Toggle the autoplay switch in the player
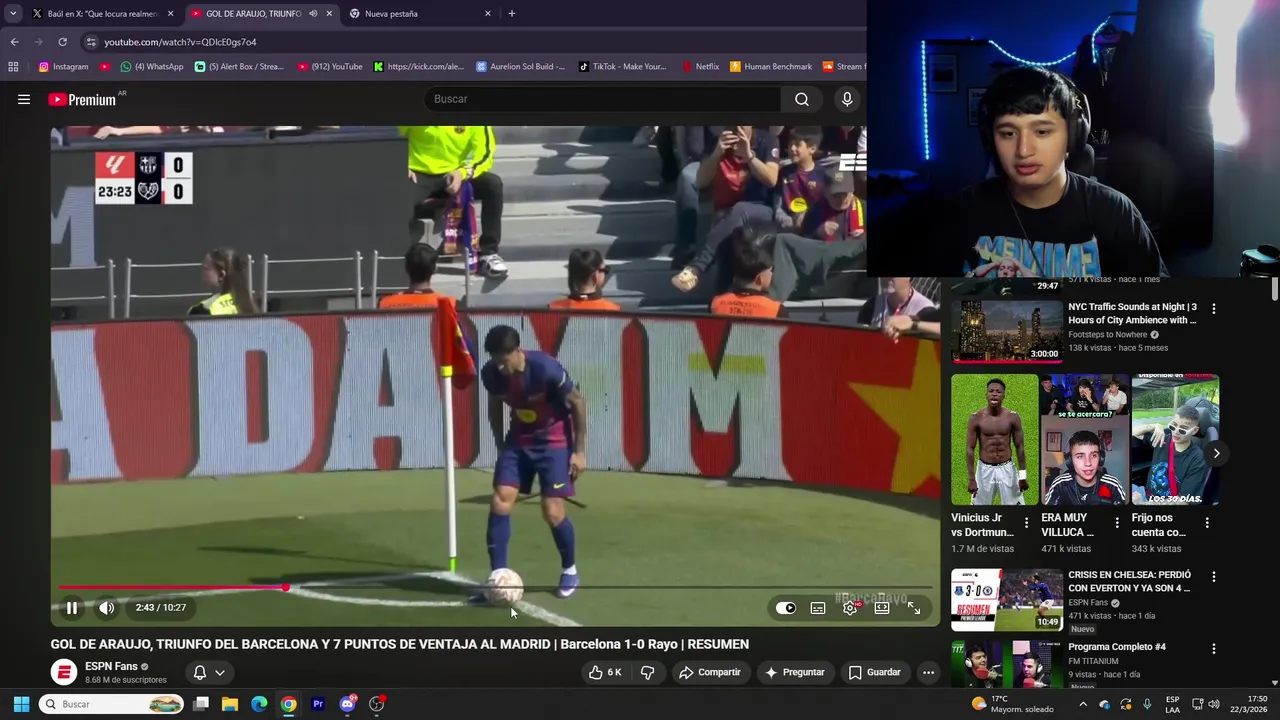 pos(786,608)
